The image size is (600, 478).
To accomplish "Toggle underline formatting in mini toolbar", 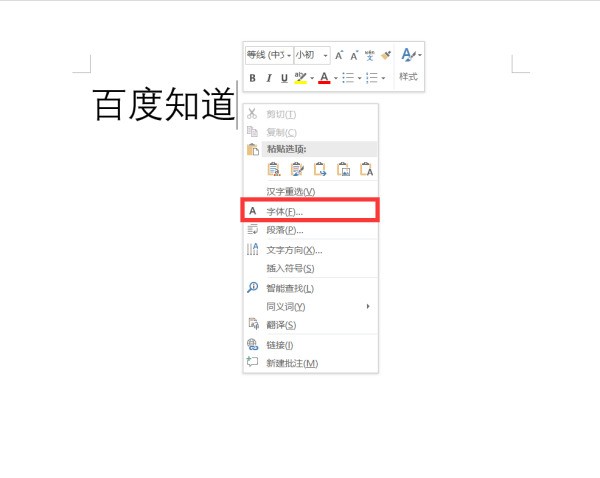I will pyautogui.click(x=284, y=78).
